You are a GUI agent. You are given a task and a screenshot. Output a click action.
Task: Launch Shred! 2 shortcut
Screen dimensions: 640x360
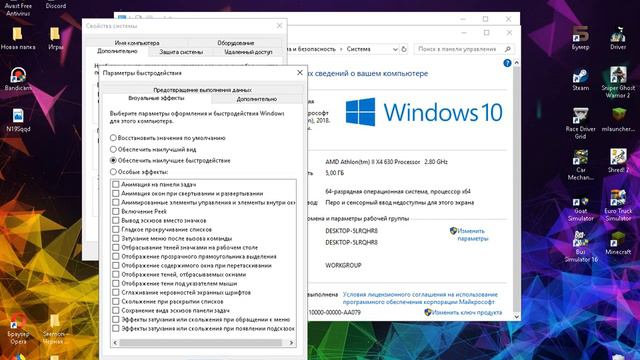click(x=618, y=161)
